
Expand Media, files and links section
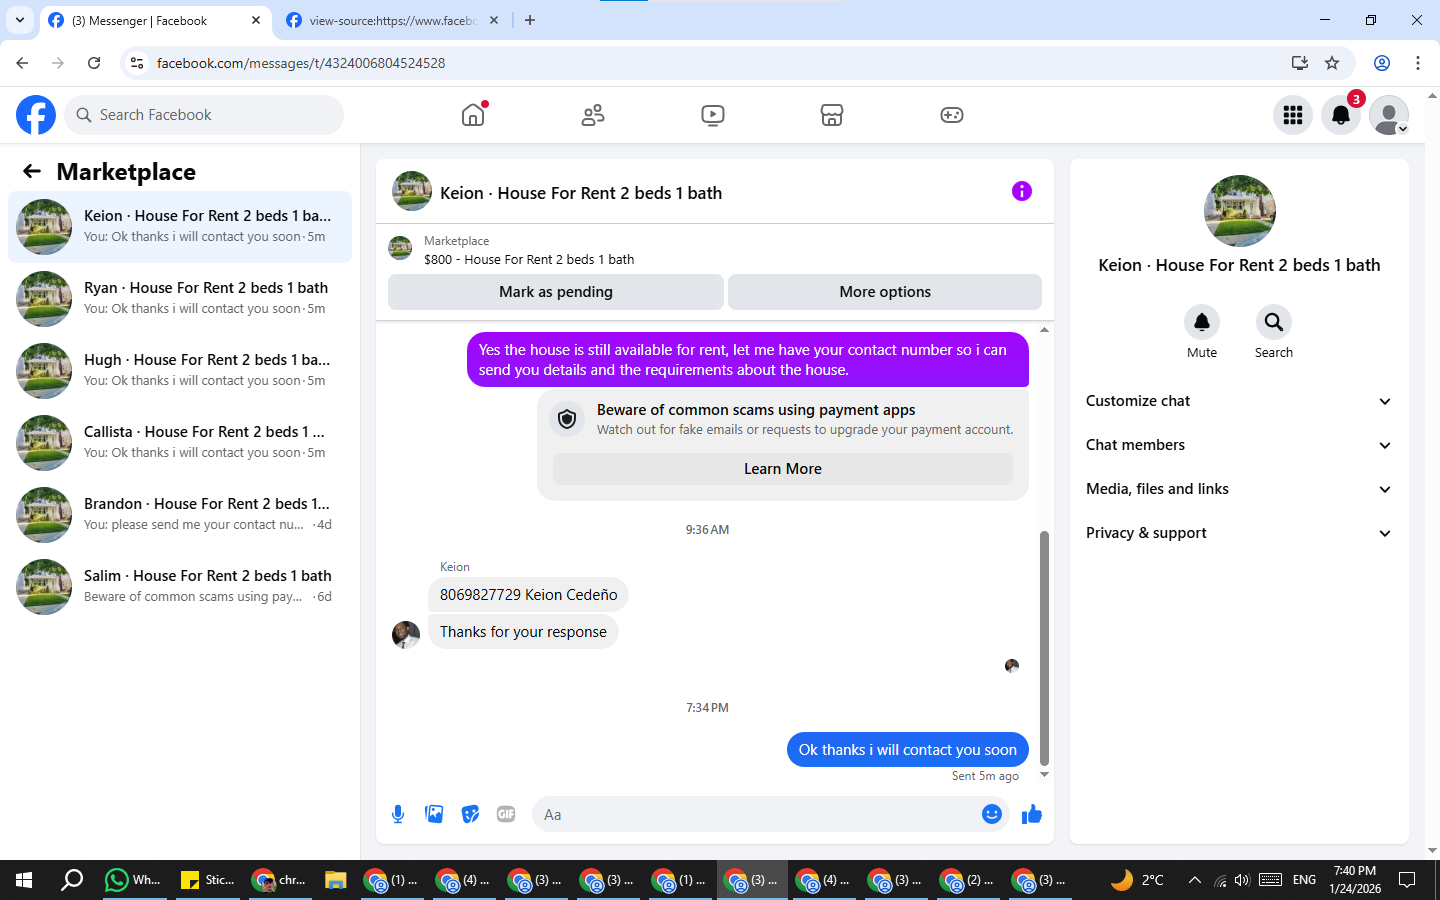pos(1240,489)
